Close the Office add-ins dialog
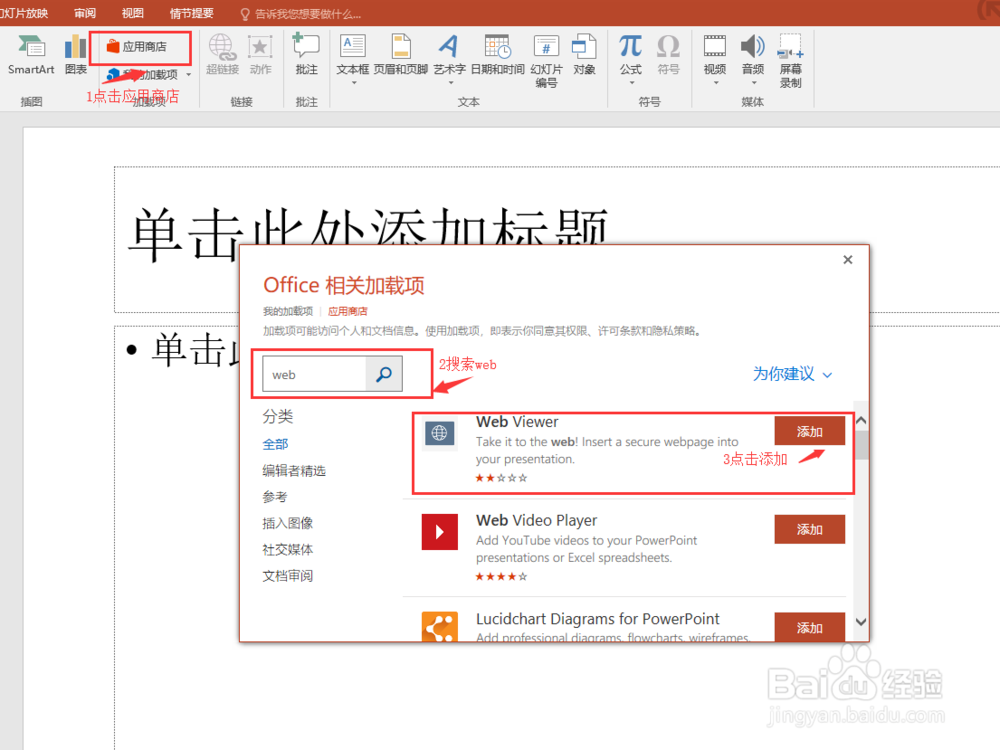The height and width of the screenshot is (750, 1000). 848,260
